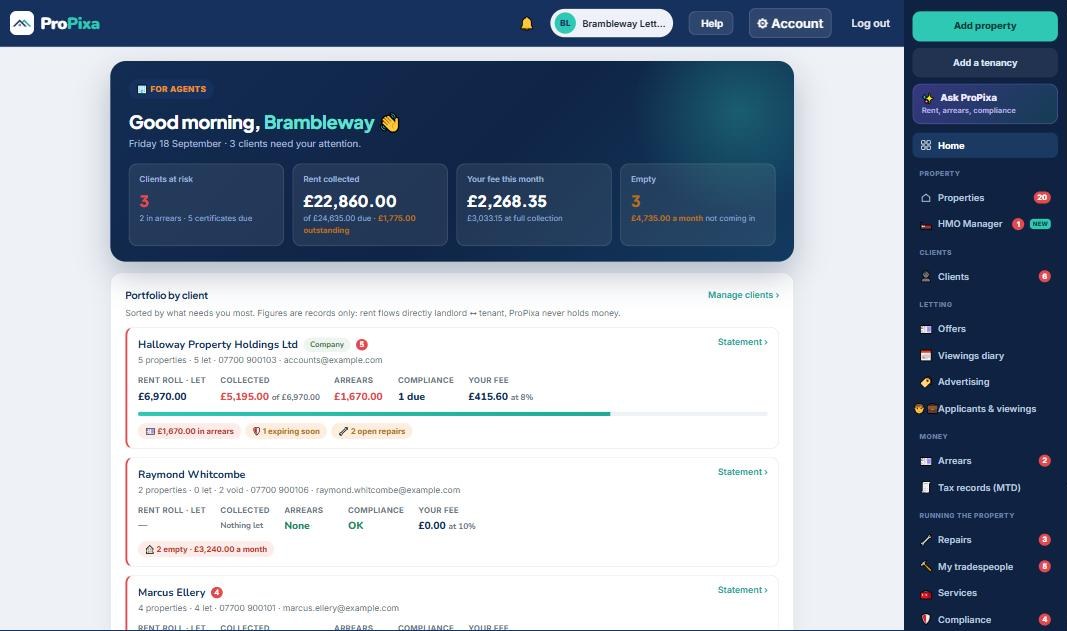Image resolution: width=1067 pixels, height=631 pixels.
Task: Open Statement for Raymond Whitcombe
Action: [x=742, y=472]
